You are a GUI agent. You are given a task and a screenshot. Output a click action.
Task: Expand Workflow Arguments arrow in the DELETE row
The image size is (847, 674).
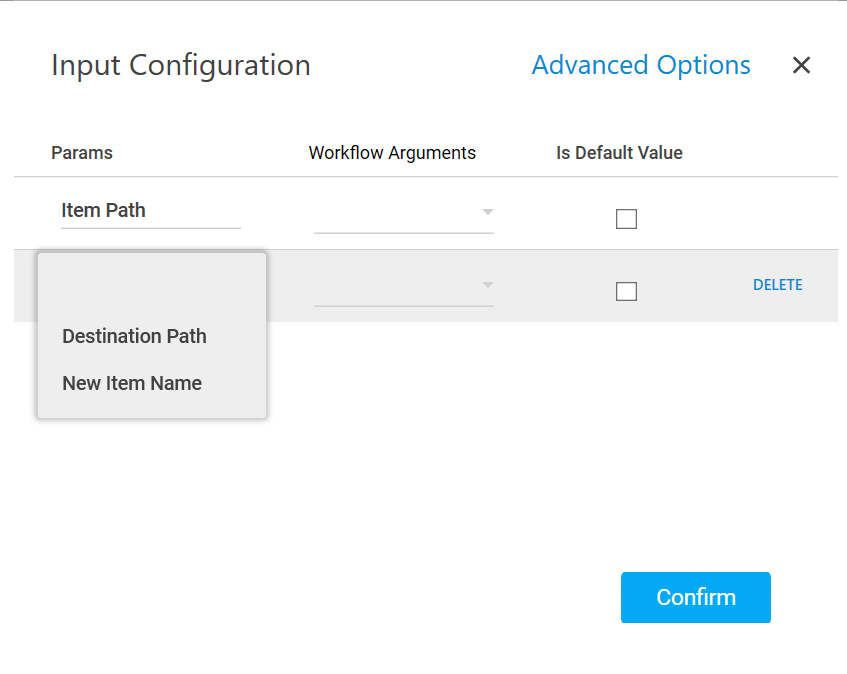tap(488, 285)
